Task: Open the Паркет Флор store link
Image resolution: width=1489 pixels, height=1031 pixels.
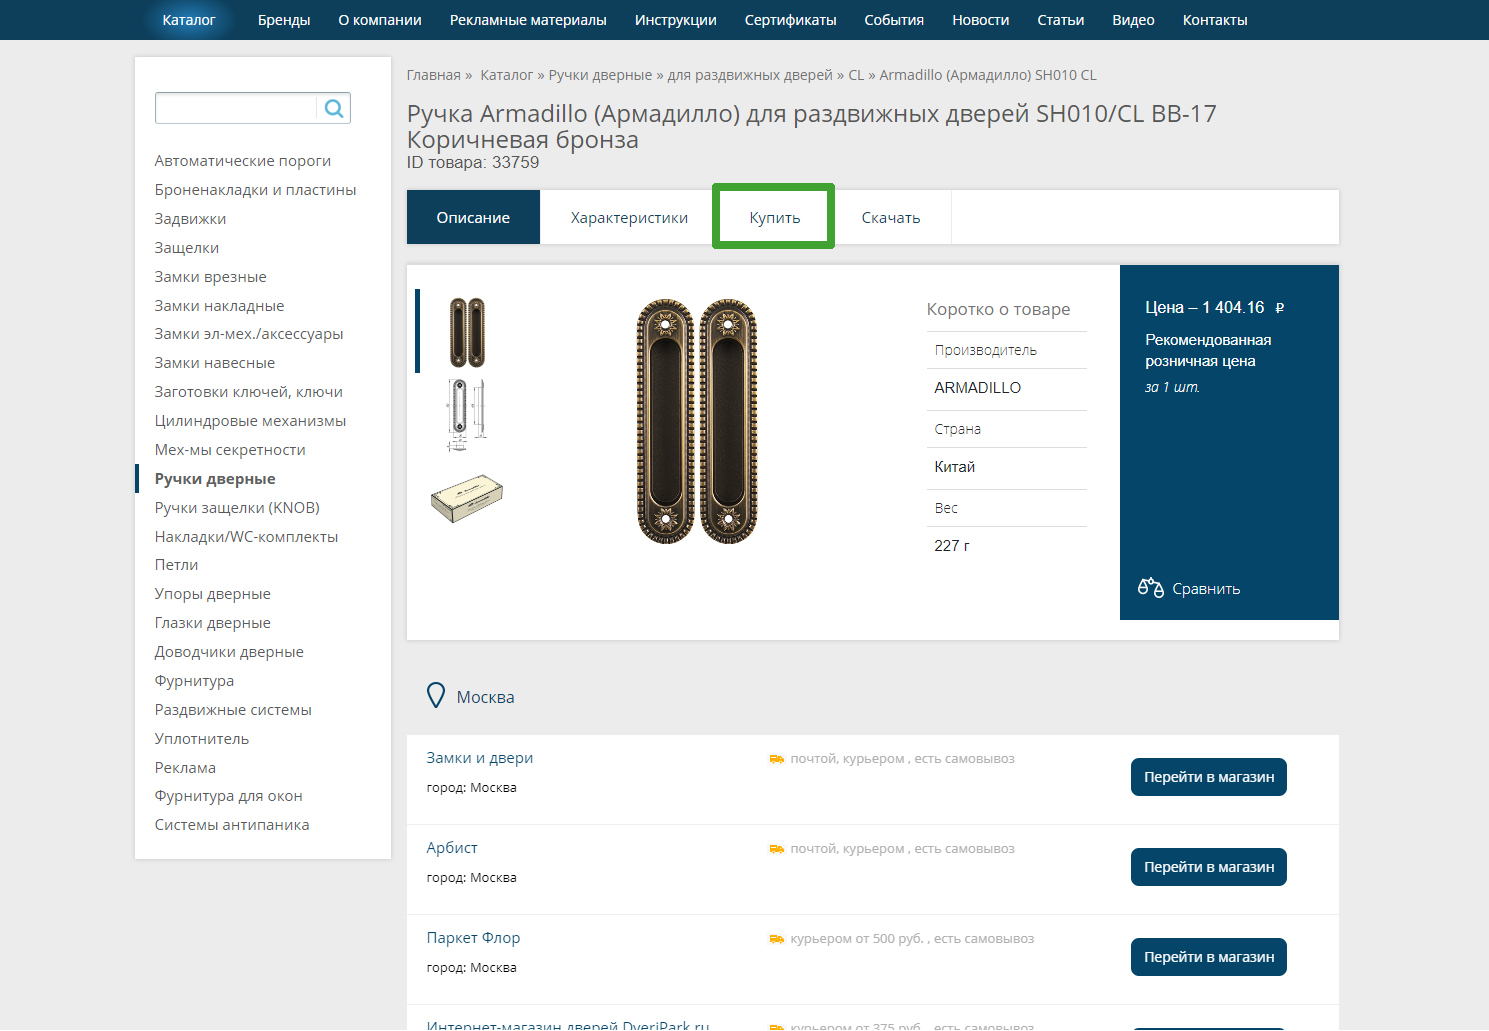Action: [474, 938]
